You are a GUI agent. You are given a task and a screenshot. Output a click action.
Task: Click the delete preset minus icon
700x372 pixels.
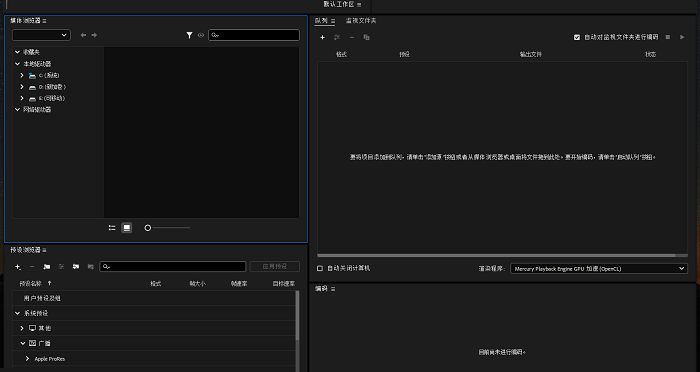tap(32, 267)
